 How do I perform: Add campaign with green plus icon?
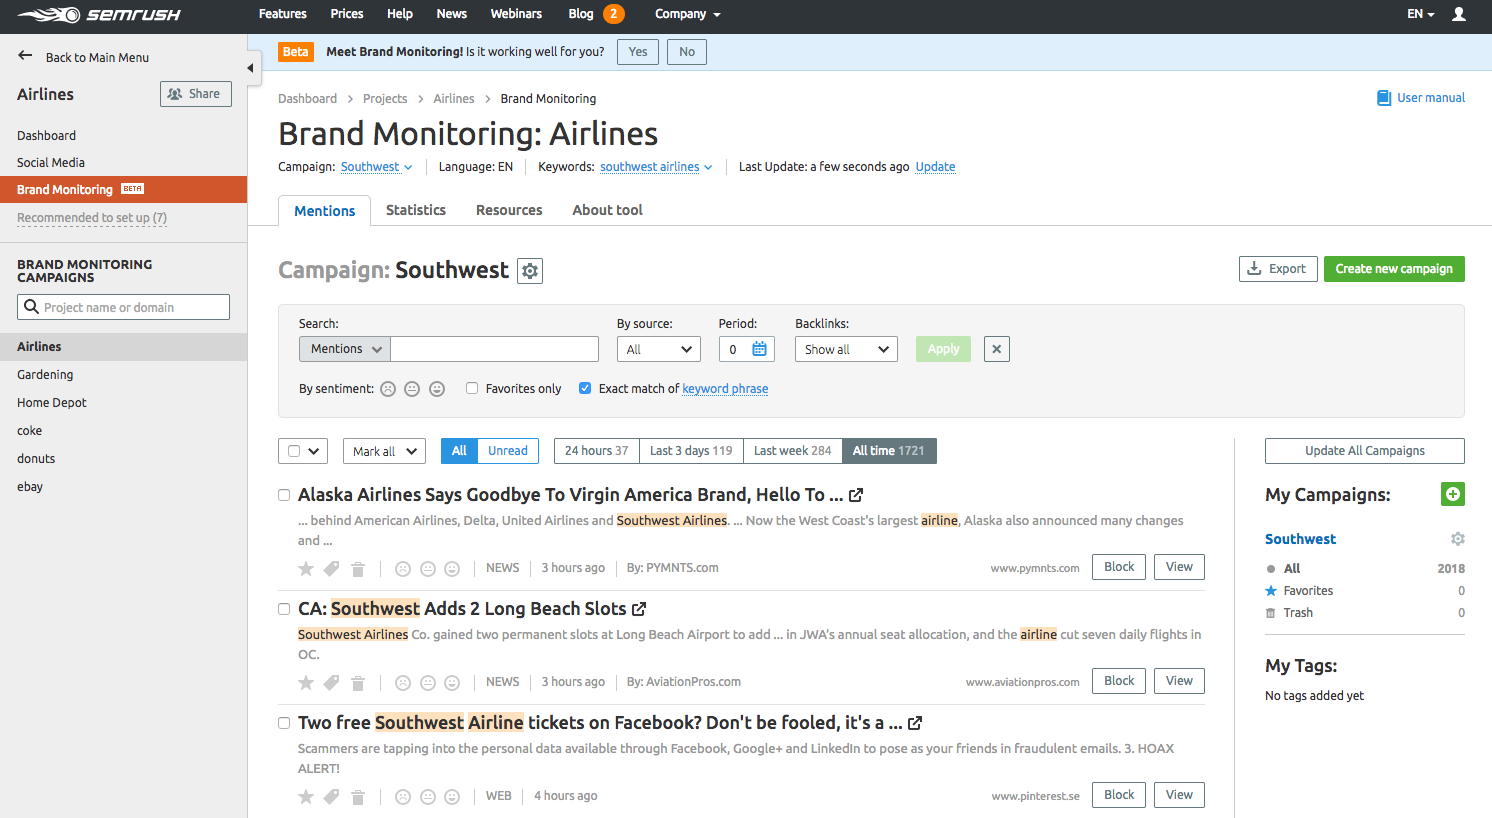point(1453,494)
